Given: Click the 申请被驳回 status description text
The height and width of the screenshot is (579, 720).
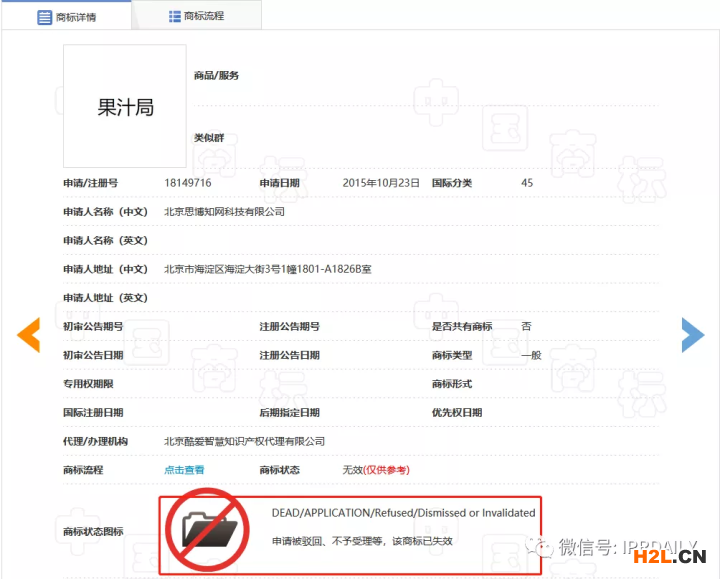Looking at the screenshot, I should tap(362, 541).
